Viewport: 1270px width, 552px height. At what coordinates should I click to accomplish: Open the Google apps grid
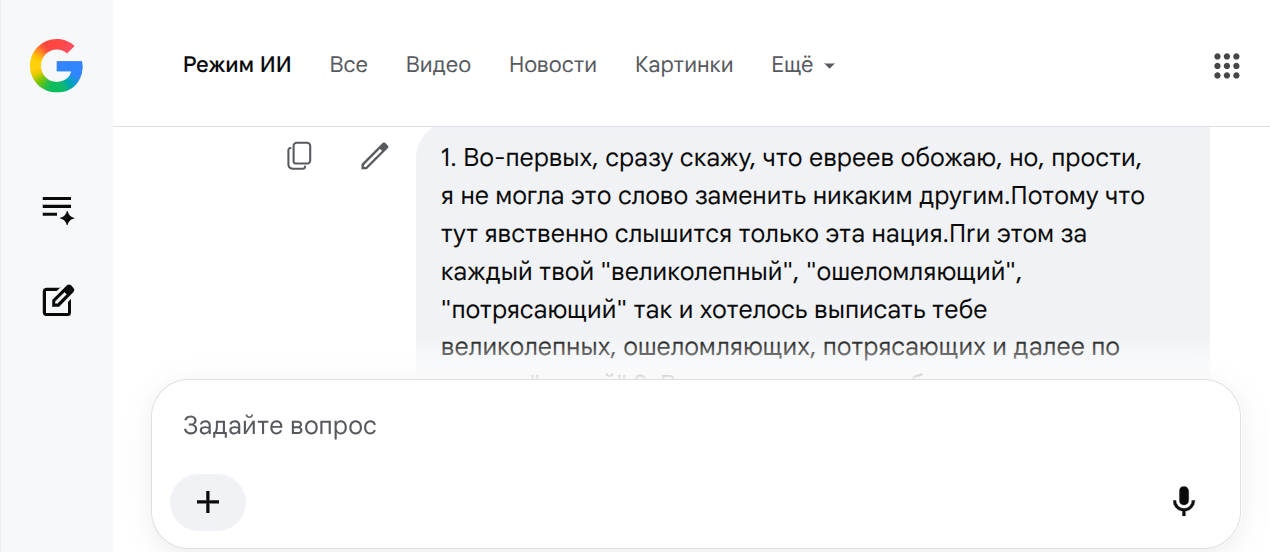pyautogui.click(x=1226, y=66)
